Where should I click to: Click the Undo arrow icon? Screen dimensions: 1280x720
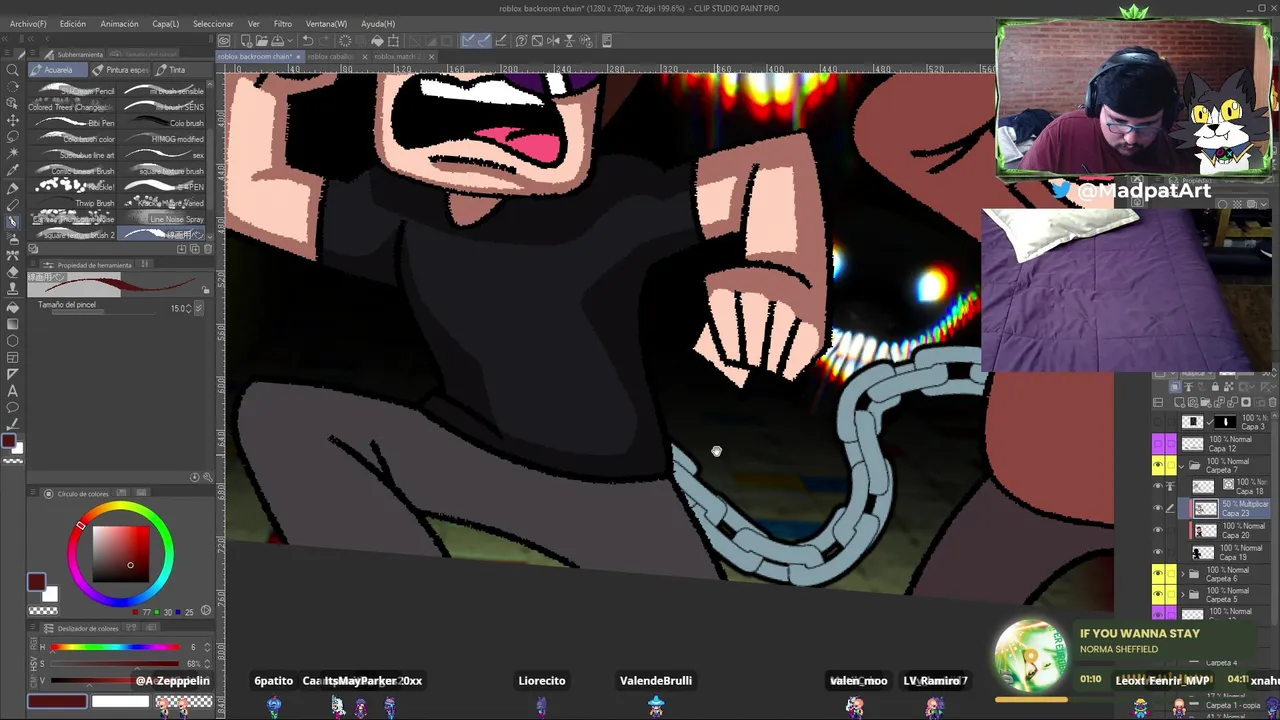point(308,40)
